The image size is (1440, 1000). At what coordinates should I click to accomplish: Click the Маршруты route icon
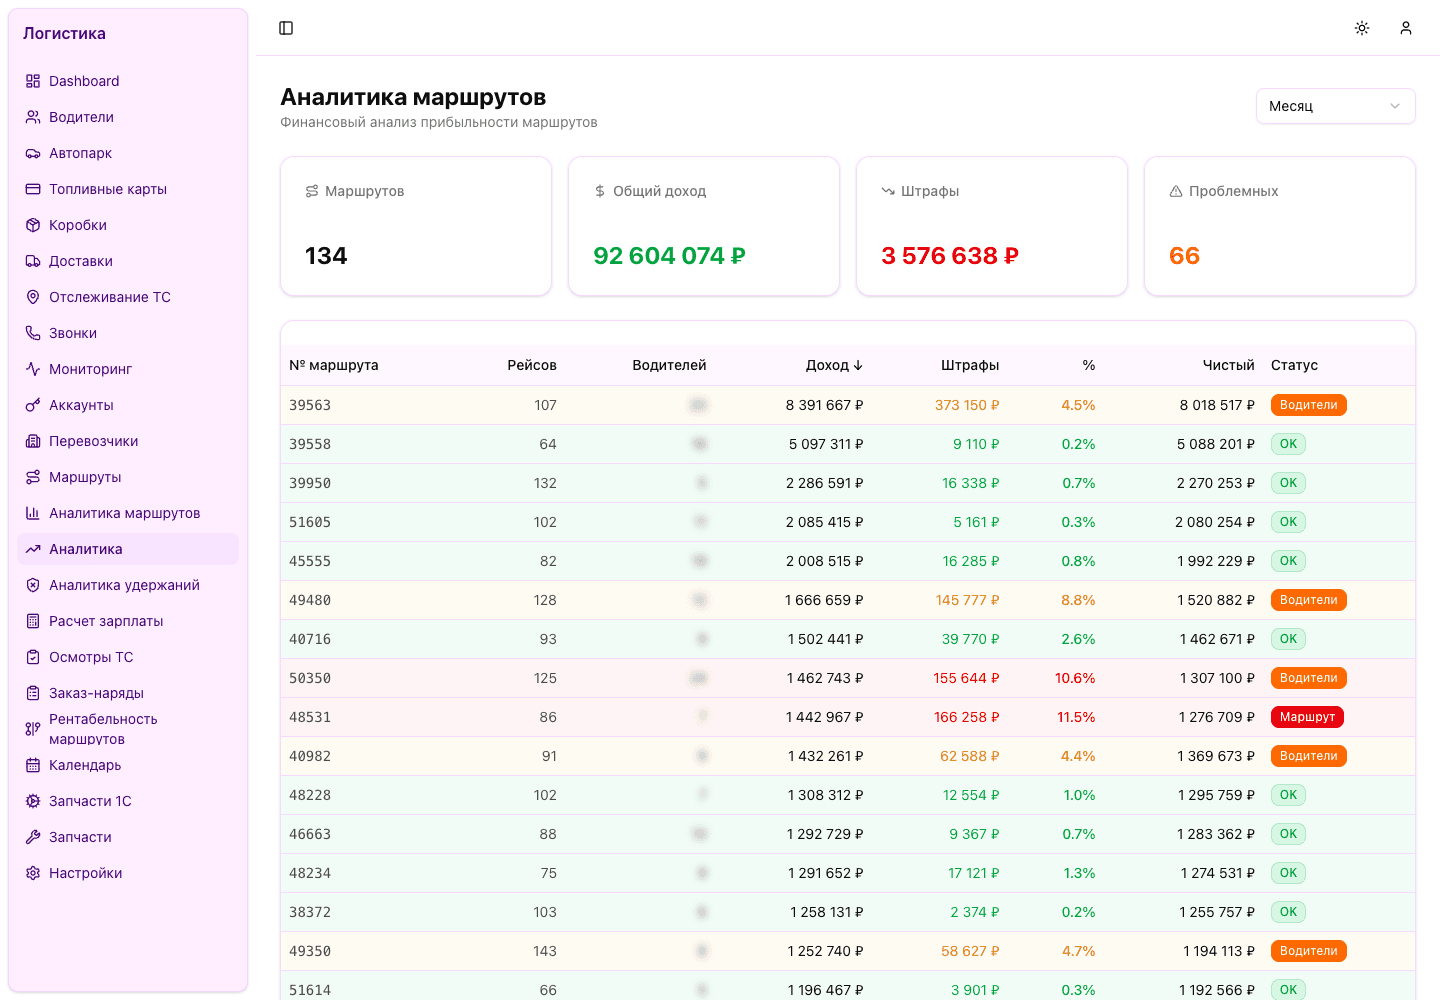[x=33, y=477]
